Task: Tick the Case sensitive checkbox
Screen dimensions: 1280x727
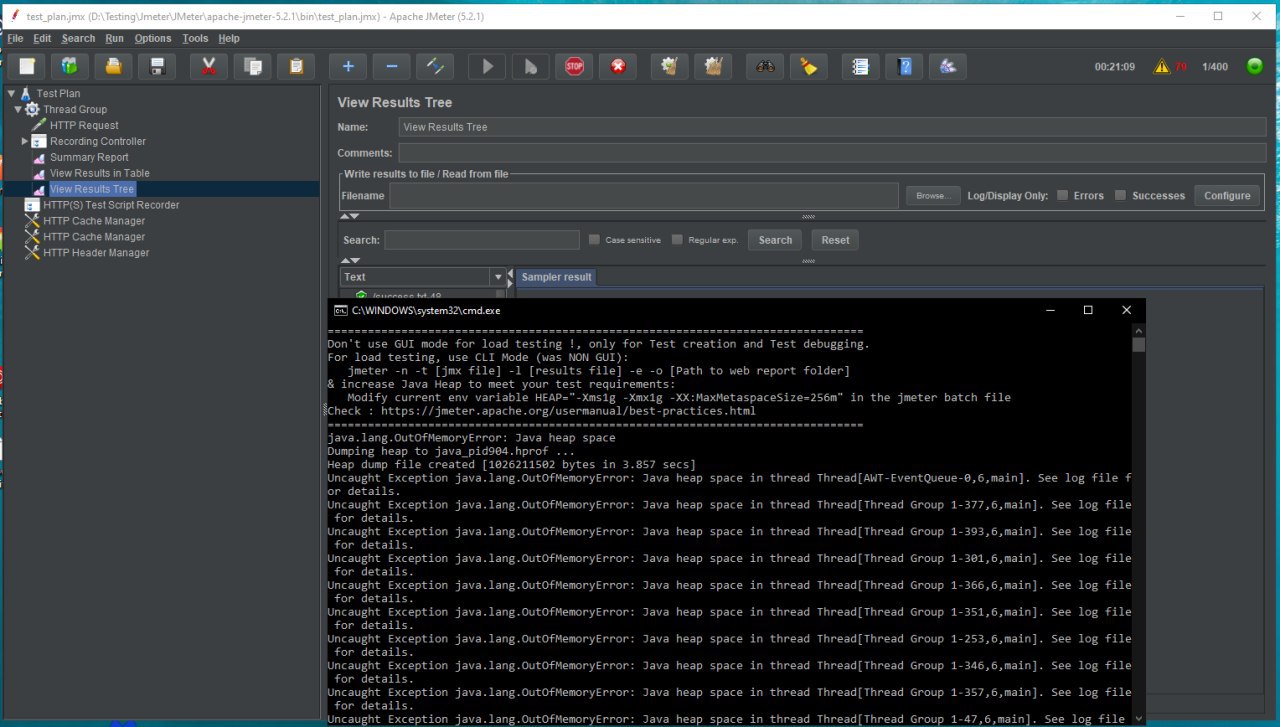Action: click(595, 240)
